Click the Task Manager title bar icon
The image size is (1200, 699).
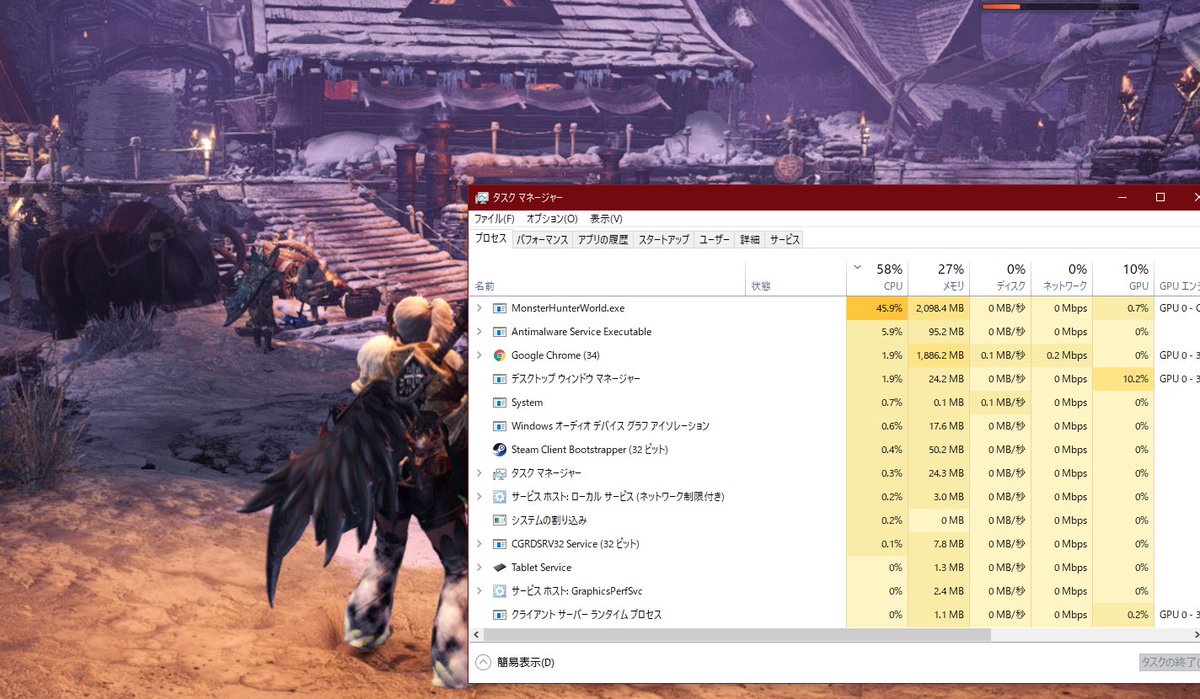482,198
